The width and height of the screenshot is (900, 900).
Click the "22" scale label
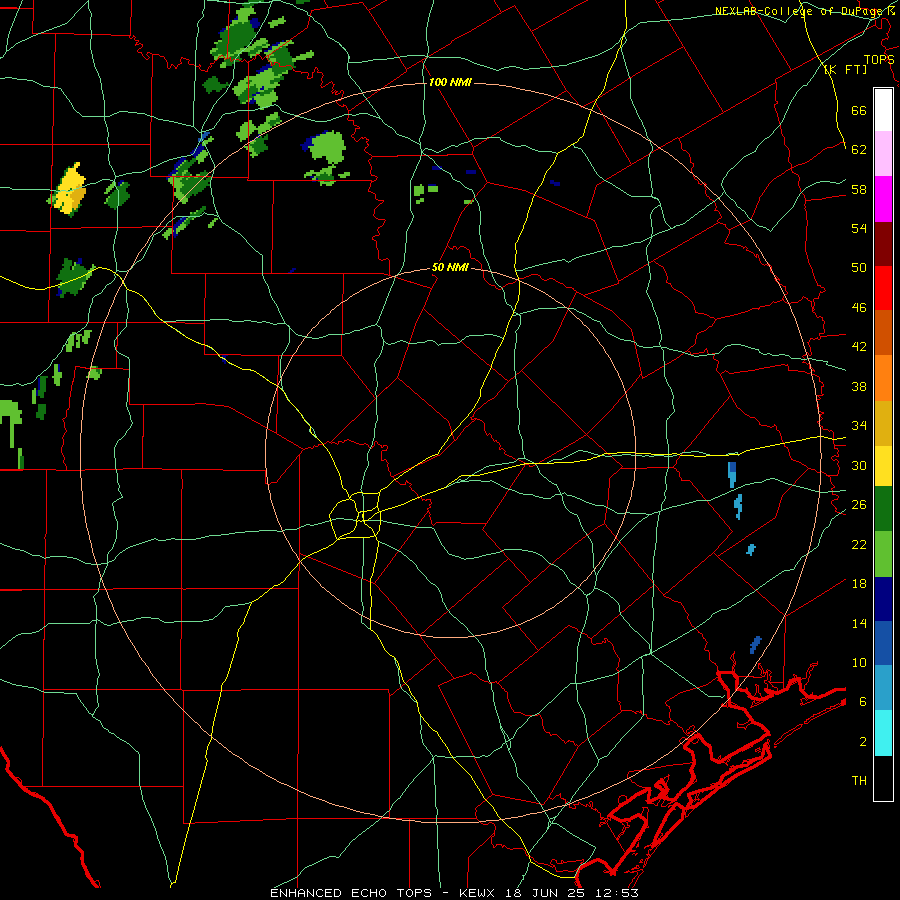click(x=859, y=544)
